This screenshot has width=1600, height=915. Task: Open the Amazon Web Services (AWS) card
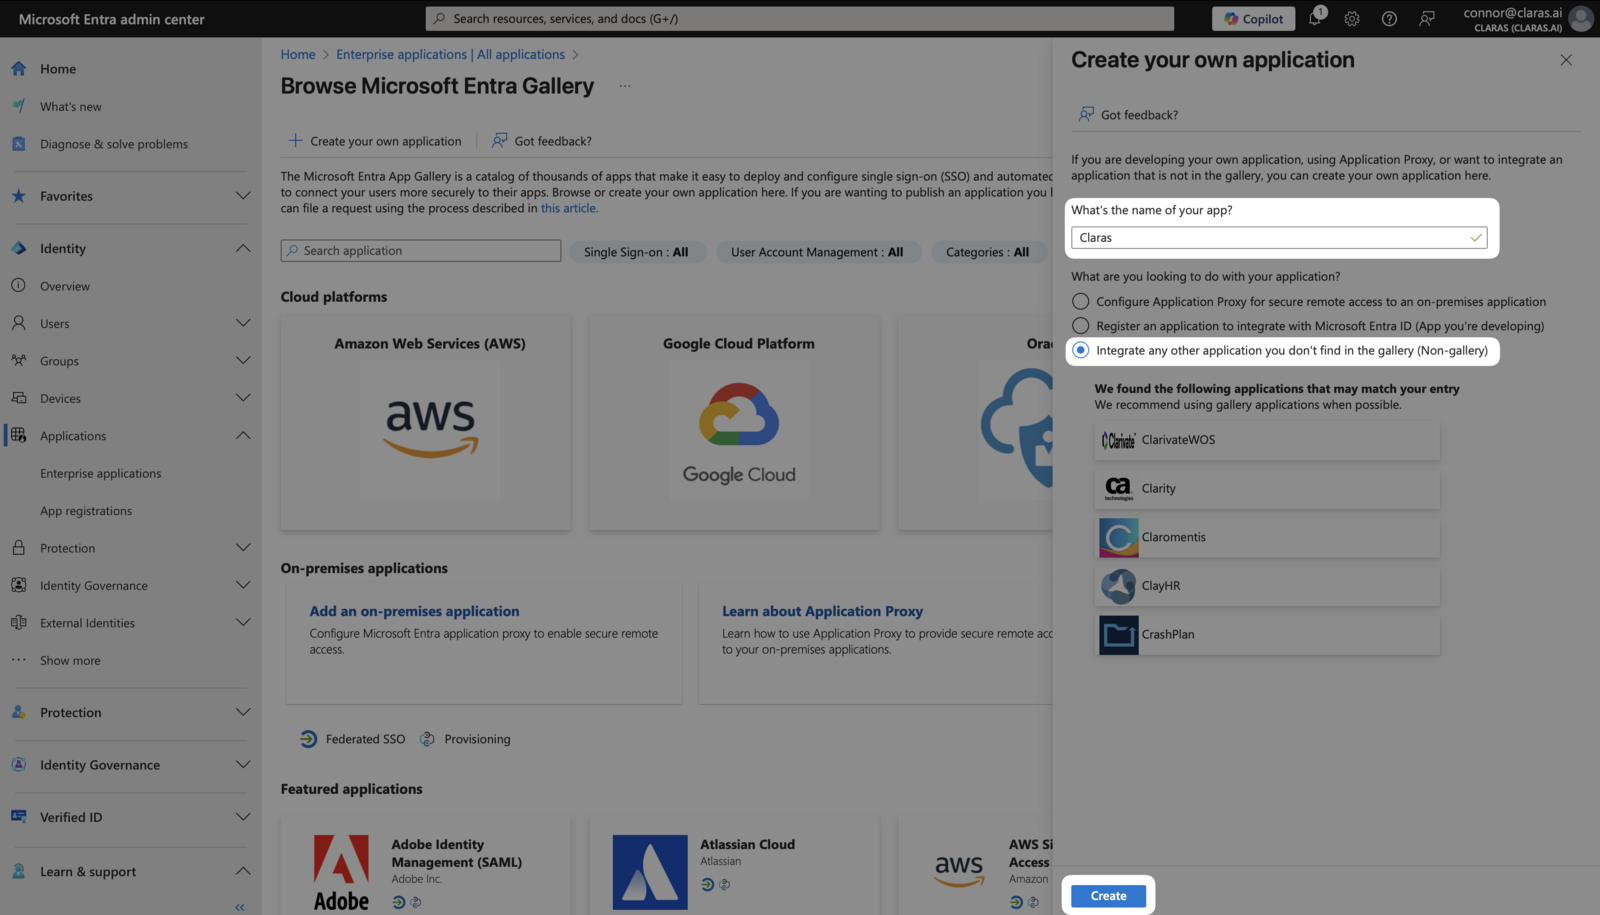(426, 423)
